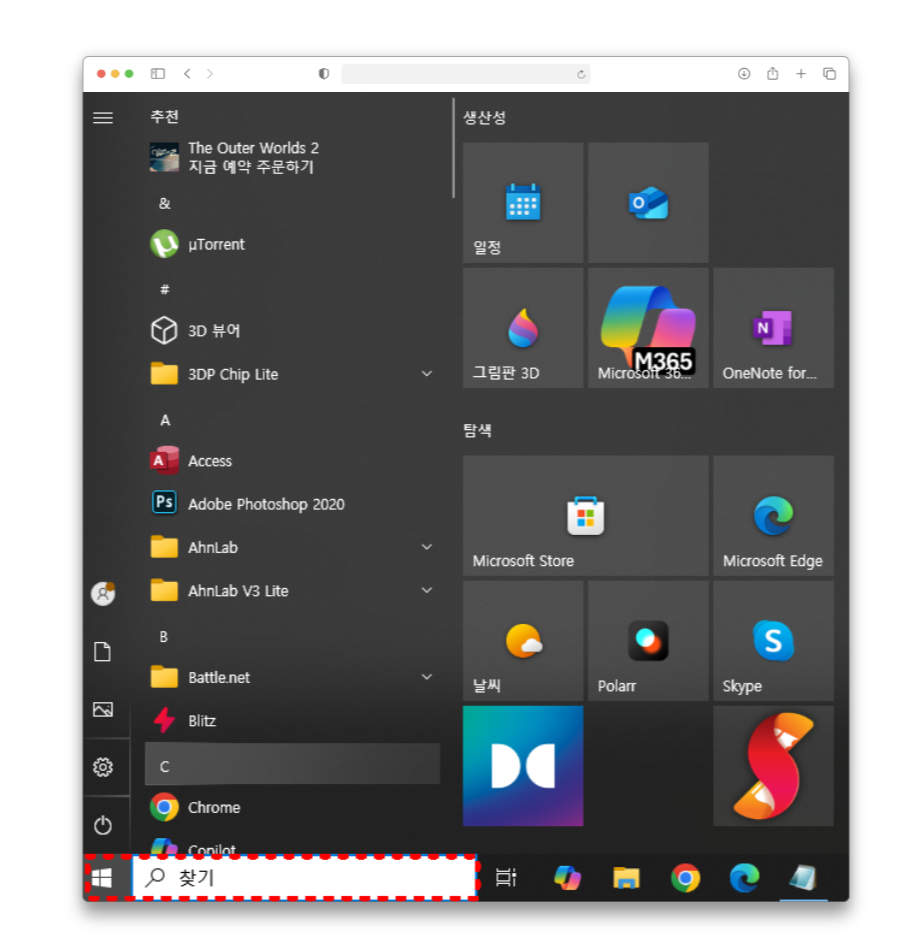The width and height of the screenshot is (913, 943).
Task: Click the '&' letter group header
Action: point(164,203)
